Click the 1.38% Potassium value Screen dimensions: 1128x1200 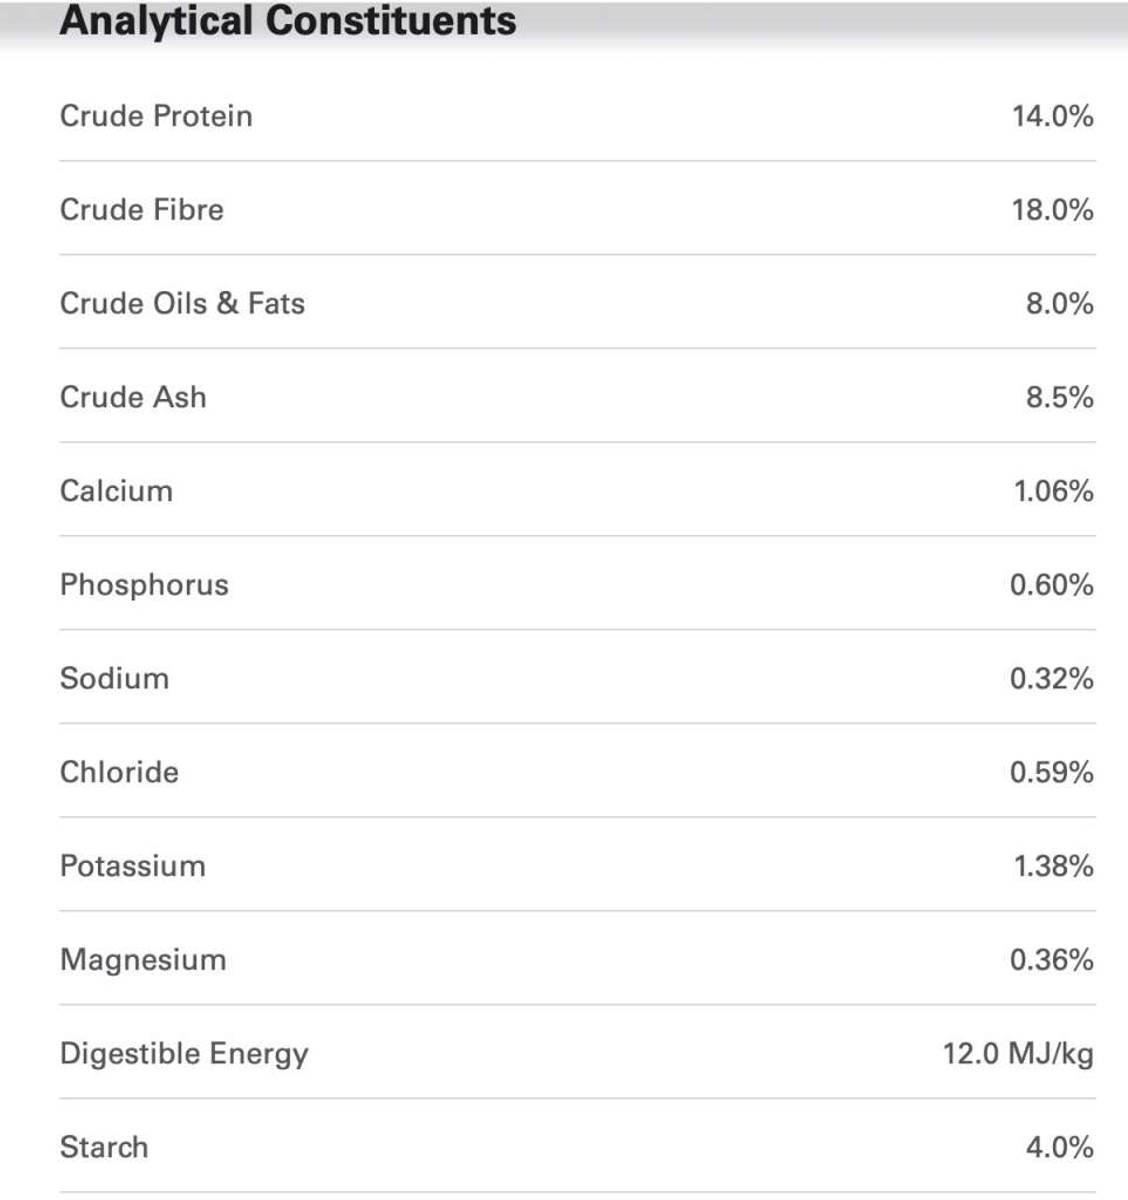[1053, 866]
